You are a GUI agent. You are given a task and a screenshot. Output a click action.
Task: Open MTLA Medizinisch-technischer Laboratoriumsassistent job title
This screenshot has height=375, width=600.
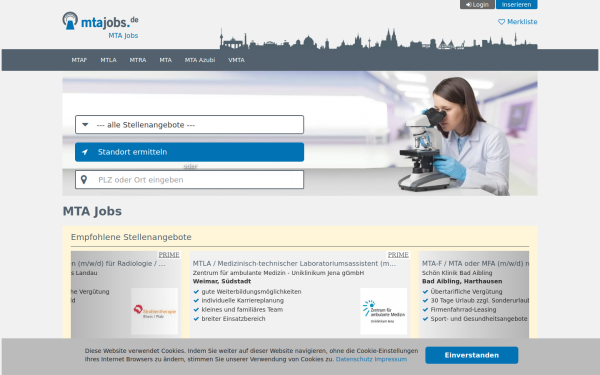(294, 263)
